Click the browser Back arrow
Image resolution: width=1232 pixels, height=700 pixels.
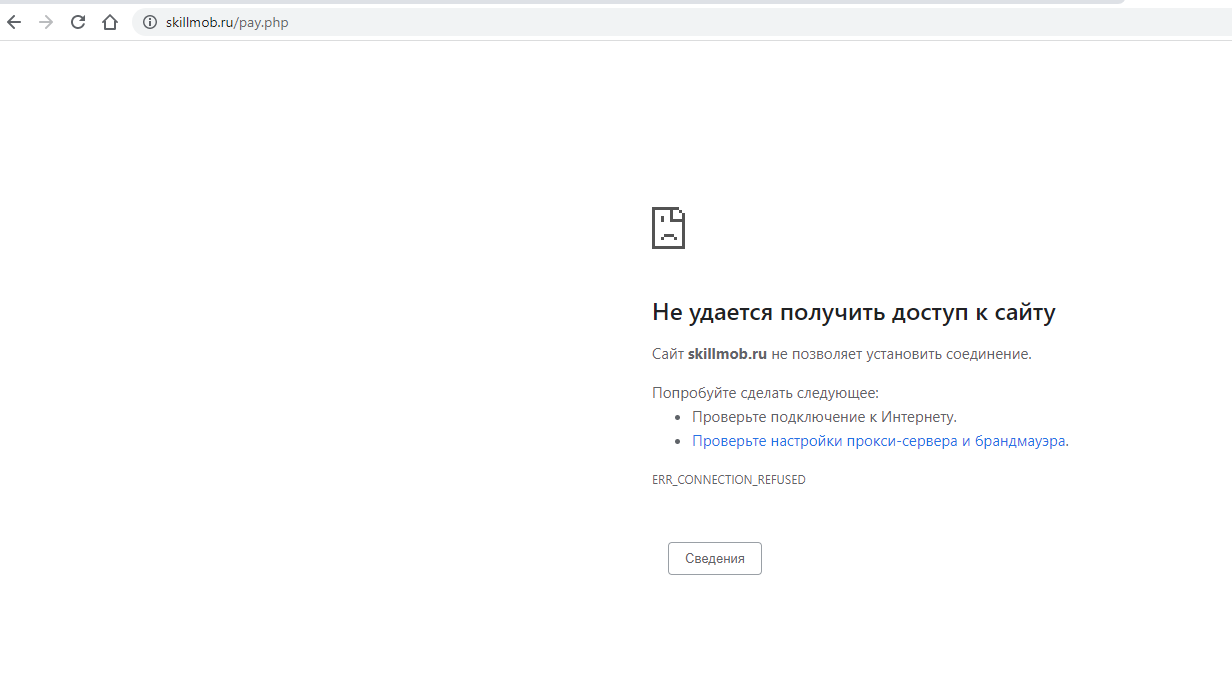point(14,22)
